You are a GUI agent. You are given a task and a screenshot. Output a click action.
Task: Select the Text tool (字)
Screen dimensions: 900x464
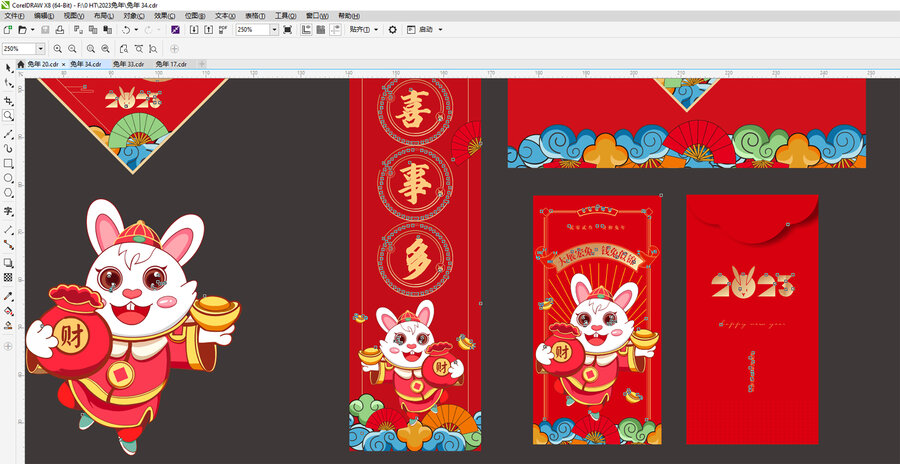pyautogui.click(x=8, y=211)
